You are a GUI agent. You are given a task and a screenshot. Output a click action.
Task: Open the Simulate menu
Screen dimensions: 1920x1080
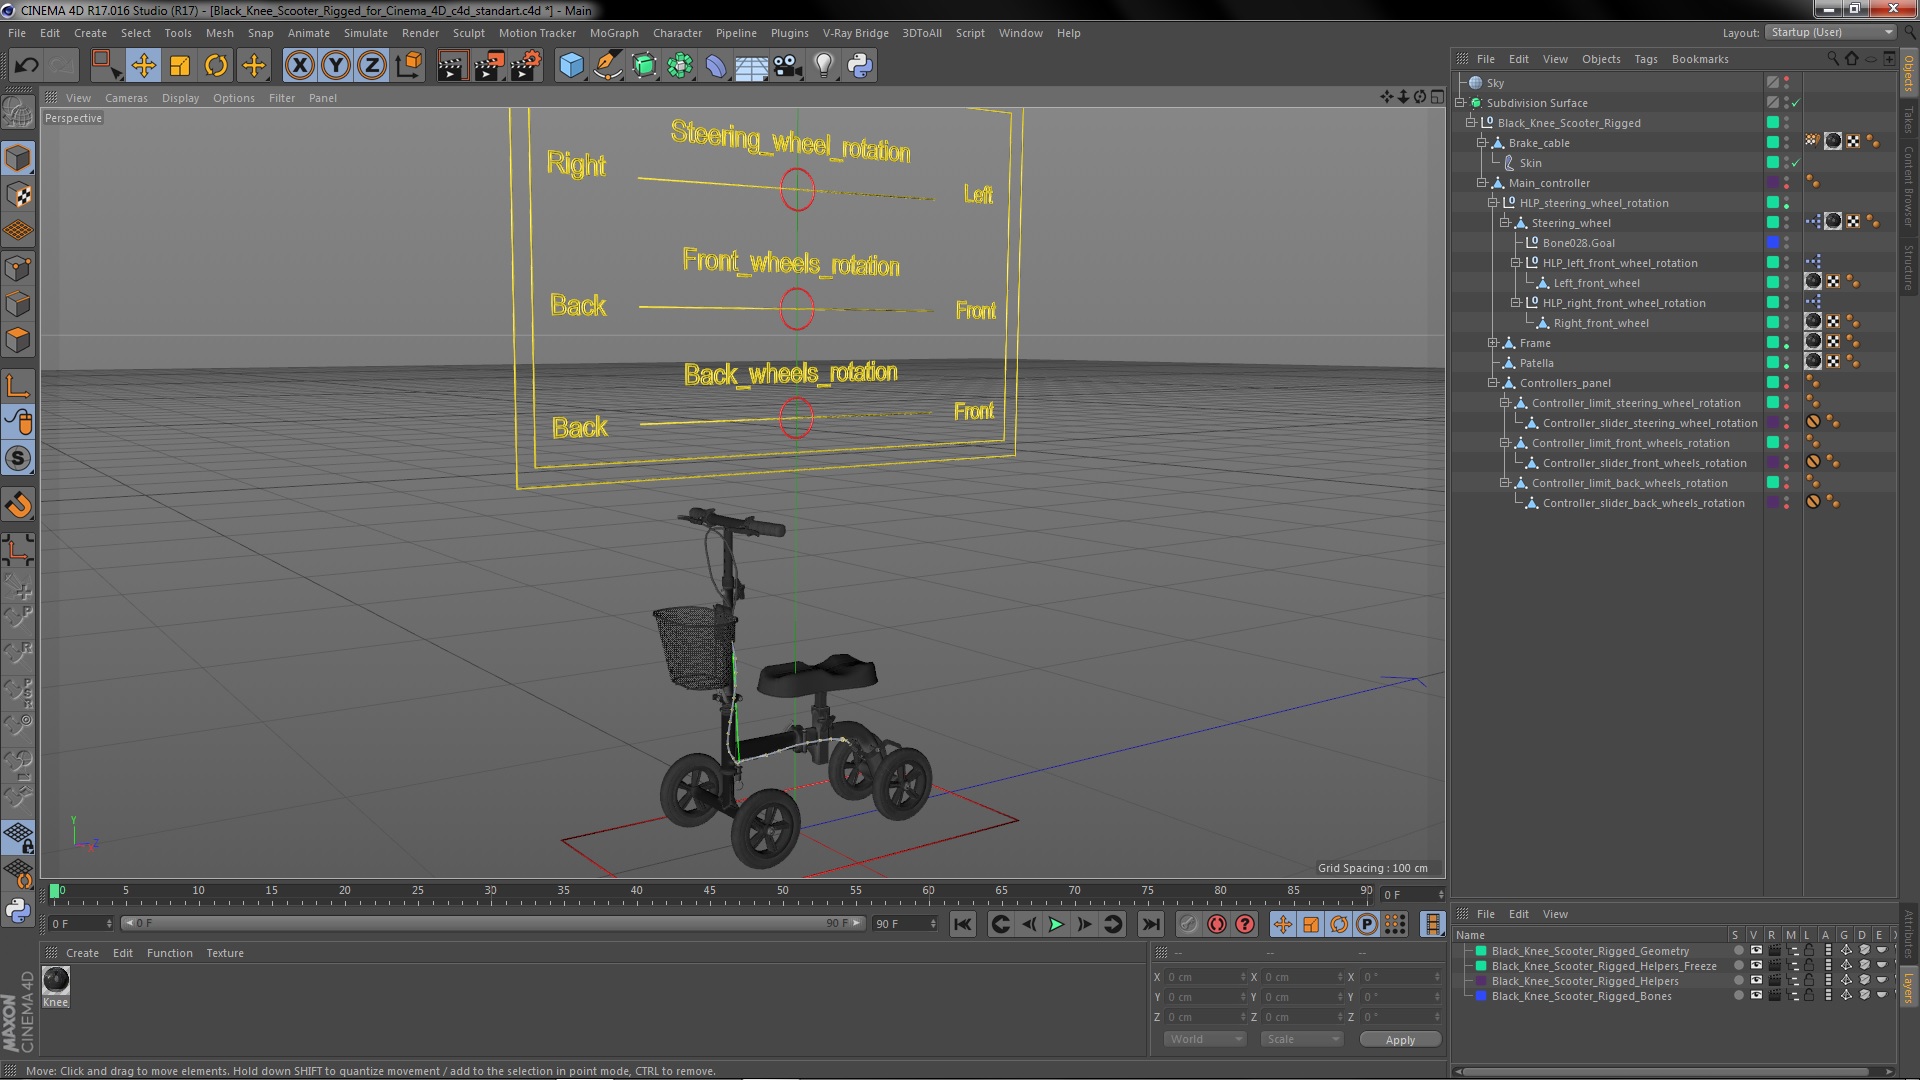tap(366, 33)
